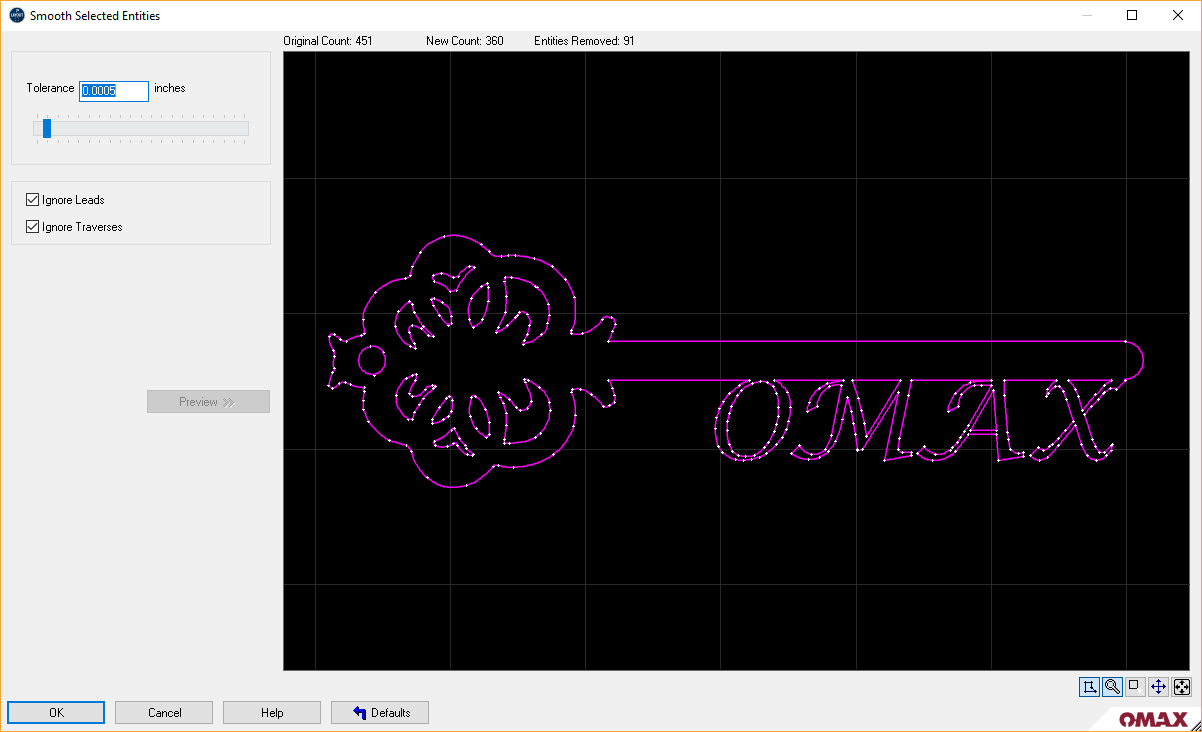Click the blue Tolerance slider handle
The image size is (1202, 732).
47,128
